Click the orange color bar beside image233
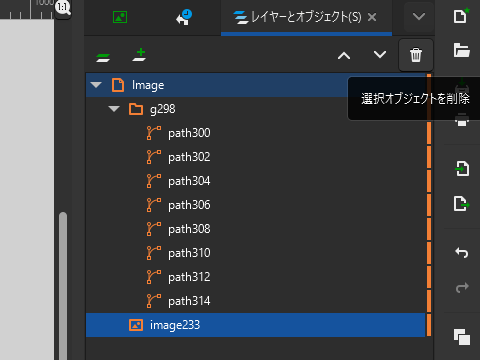This screenshot has height=360, width=480. click(429, 325)
